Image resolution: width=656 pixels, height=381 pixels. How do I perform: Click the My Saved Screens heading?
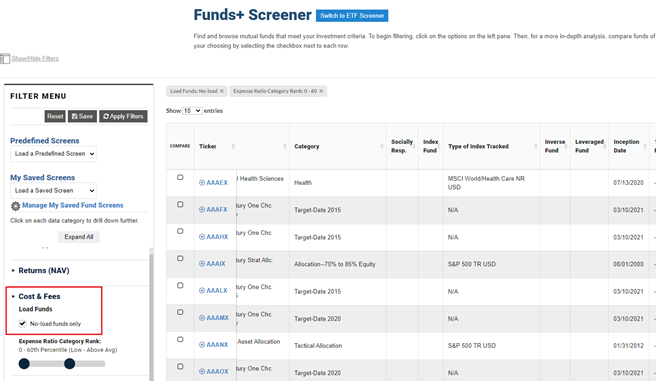point(42,177)
